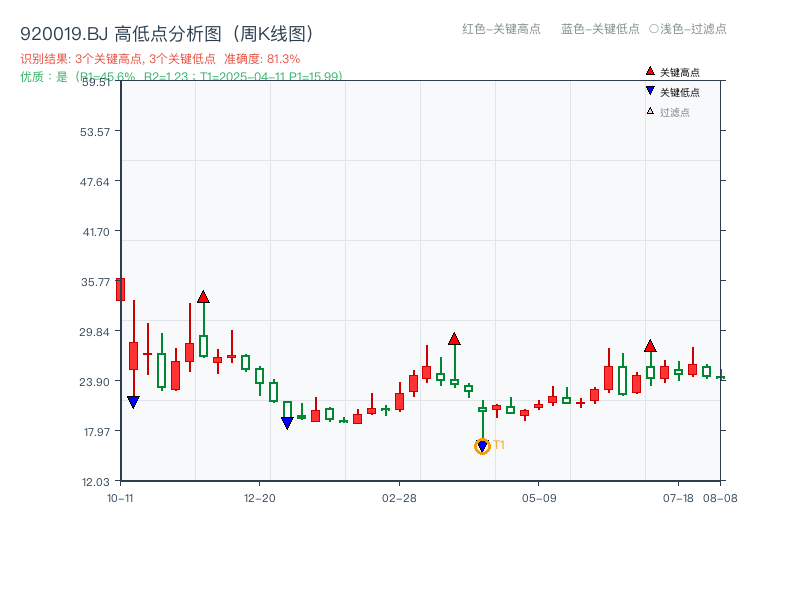Click the 08-08 date label on the x-axis

(x=719, y=497)
